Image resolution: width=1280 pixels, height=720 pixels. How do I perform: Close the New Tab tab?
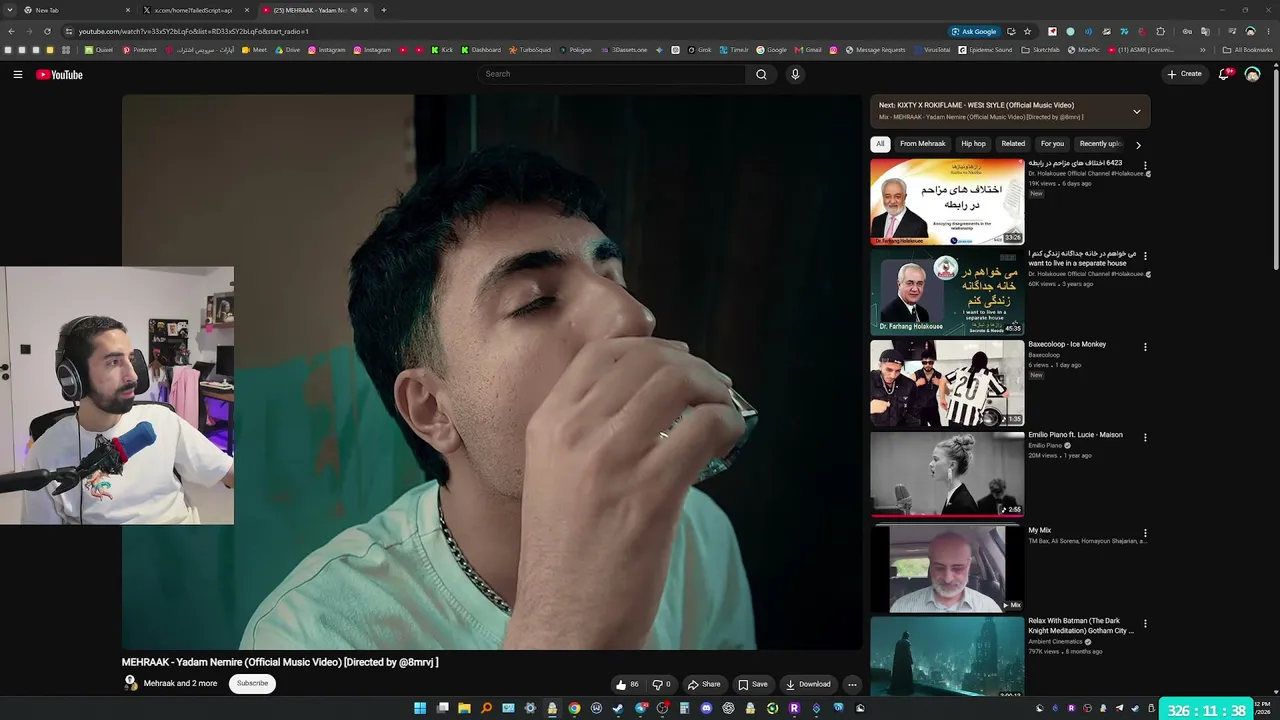(128, 10)
